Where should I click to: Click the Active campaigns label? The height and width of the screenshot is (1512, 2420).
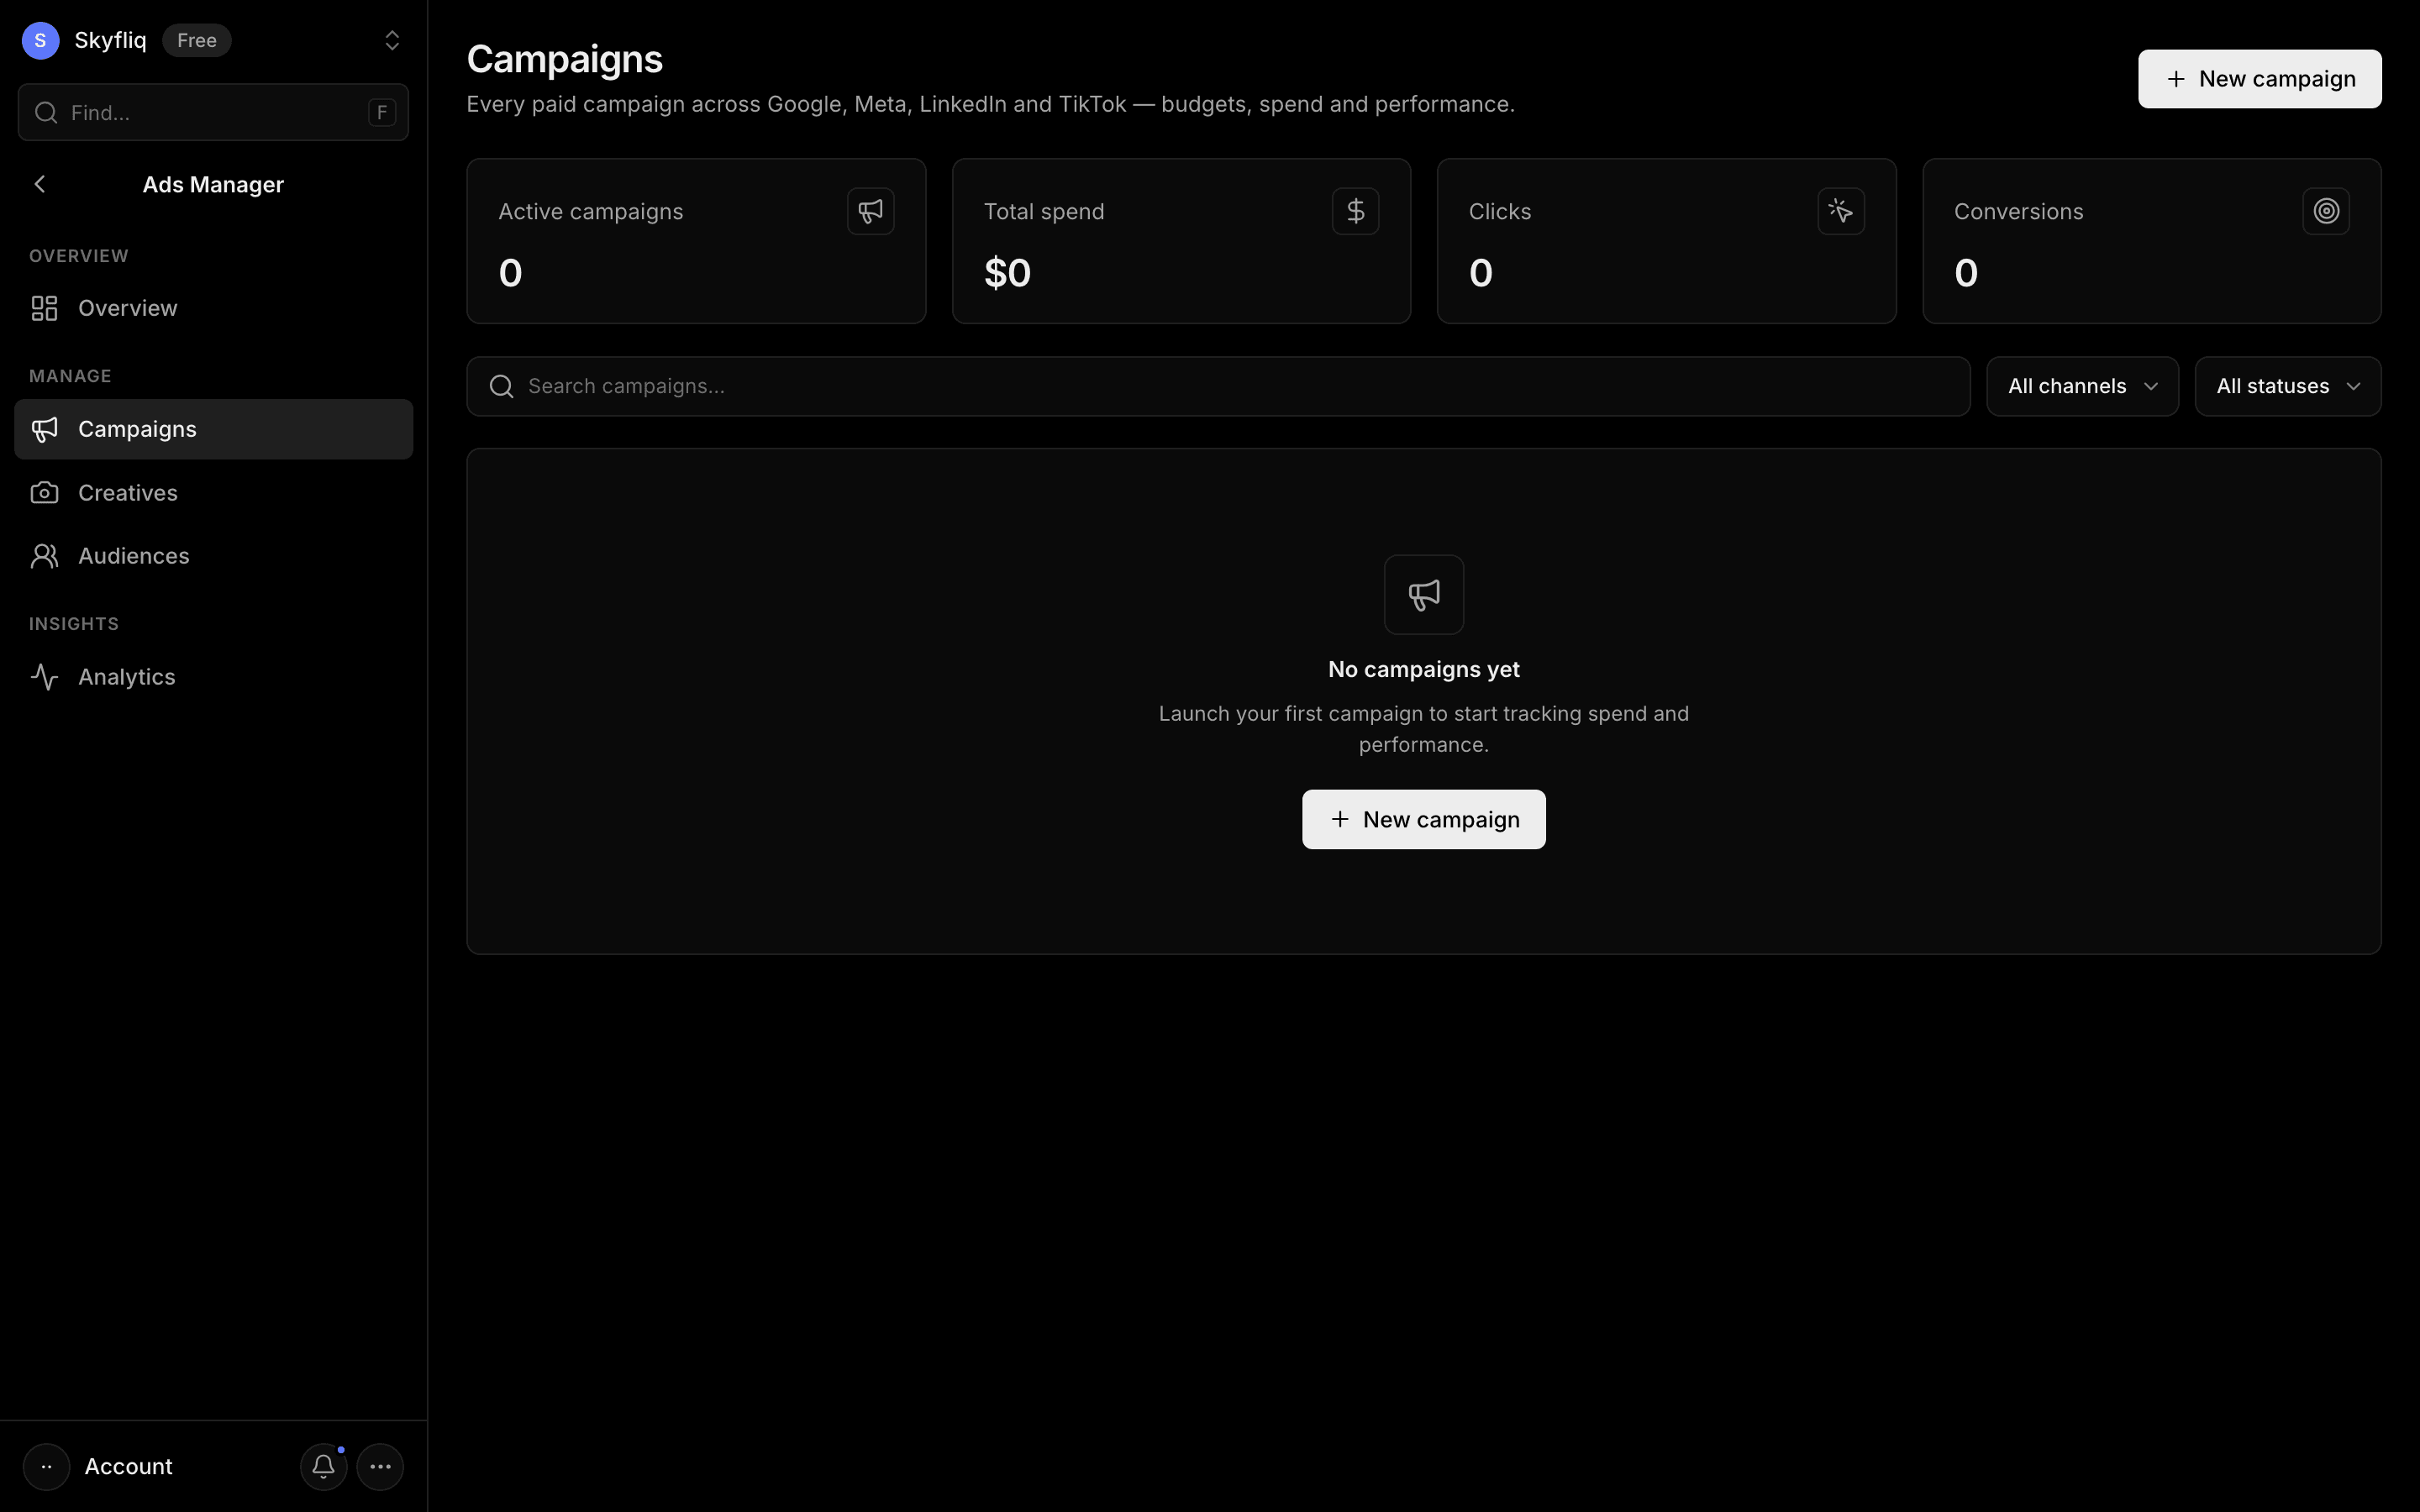(x=590, y=212)
